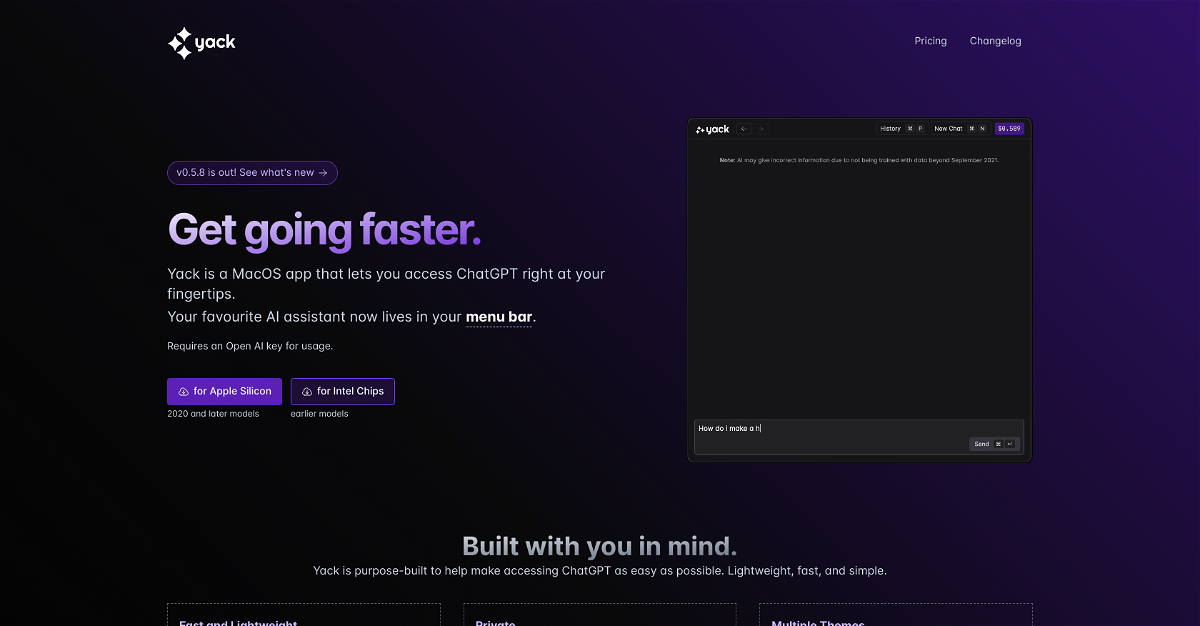Click the "Requires an Open AI key for usage." text
The image size is (1200, 626).
[250, 346]
